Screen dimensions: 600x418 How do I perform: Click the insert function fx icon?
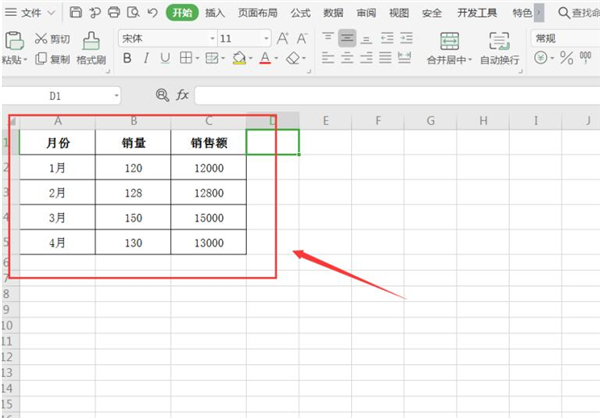(x=182, y=94)
